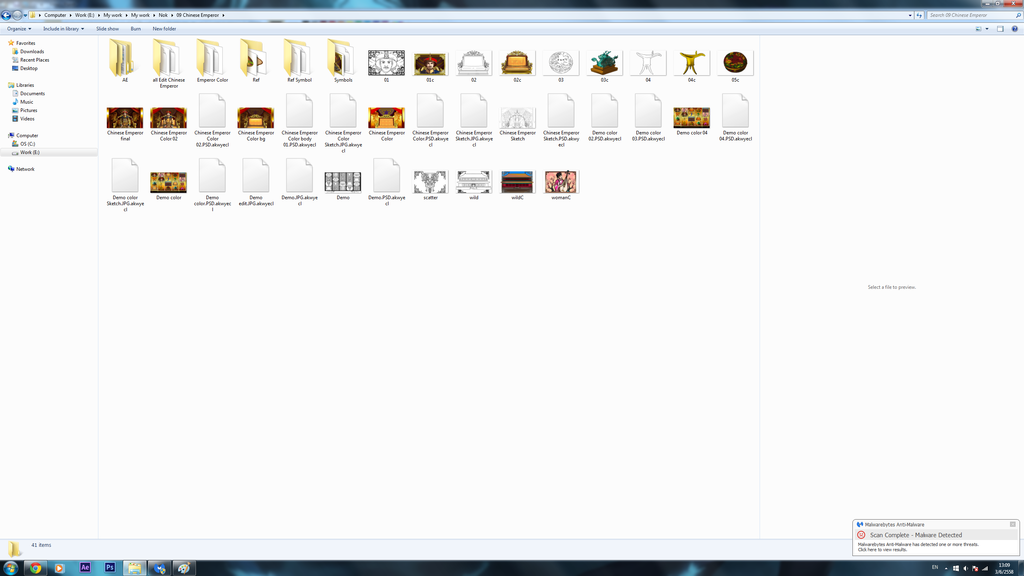Select Chinese Emperor Color 02.PSD.akwyecl file

tap(212, 120)
